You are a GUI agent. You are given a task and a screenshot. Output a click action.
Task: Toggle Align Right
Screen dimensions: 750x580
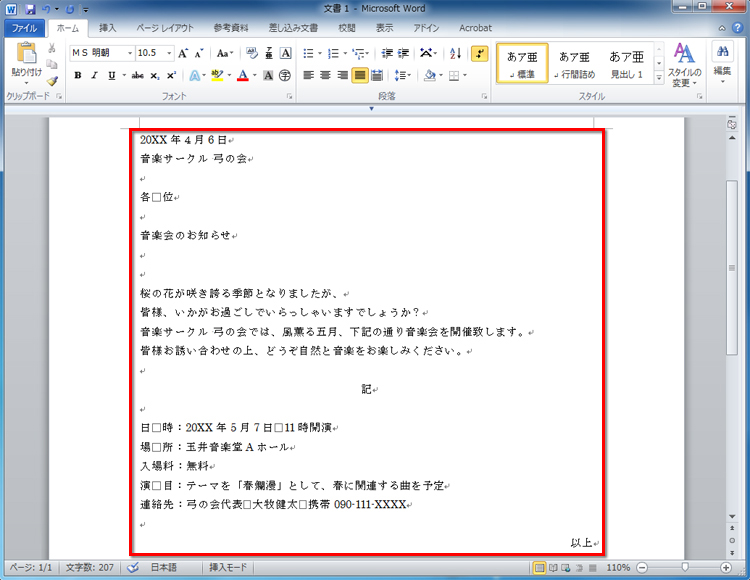[342, 75]
